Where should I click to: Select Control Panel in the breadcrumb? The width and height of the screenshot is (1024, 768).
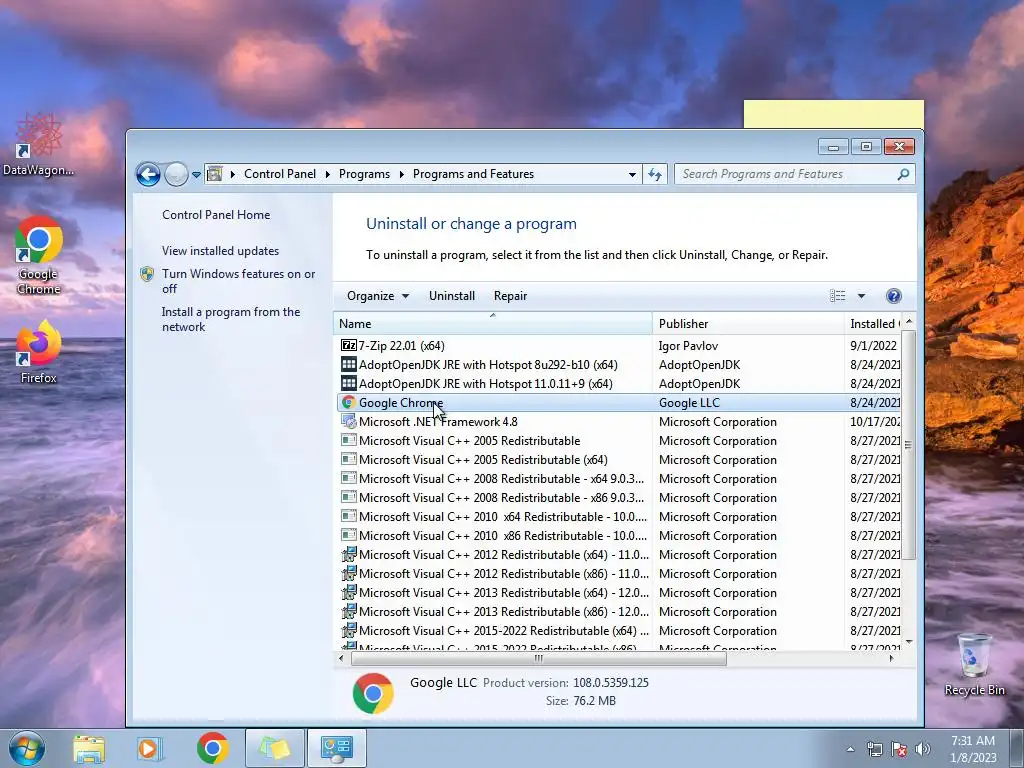tap(280, 174)
